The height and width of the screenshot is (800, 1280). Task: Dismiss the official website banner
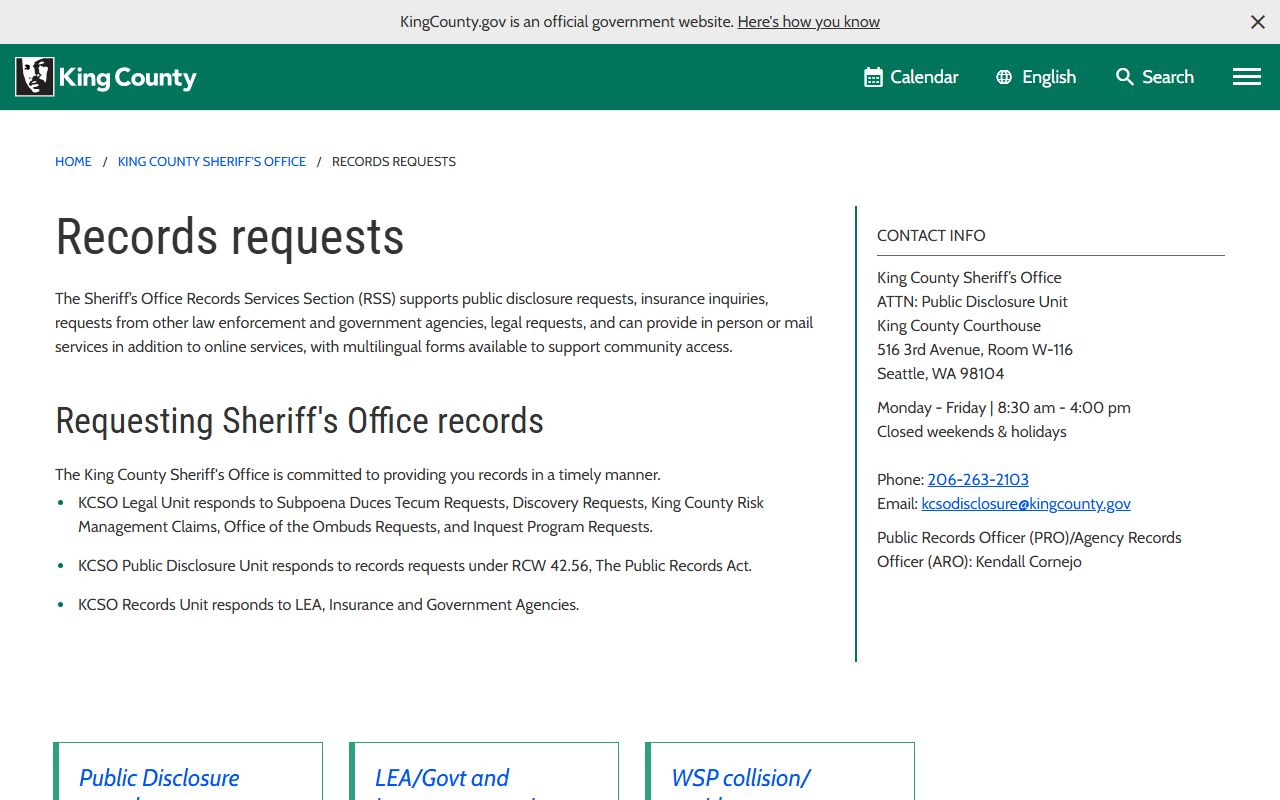pyautogui.click(x=1258, y=22)
